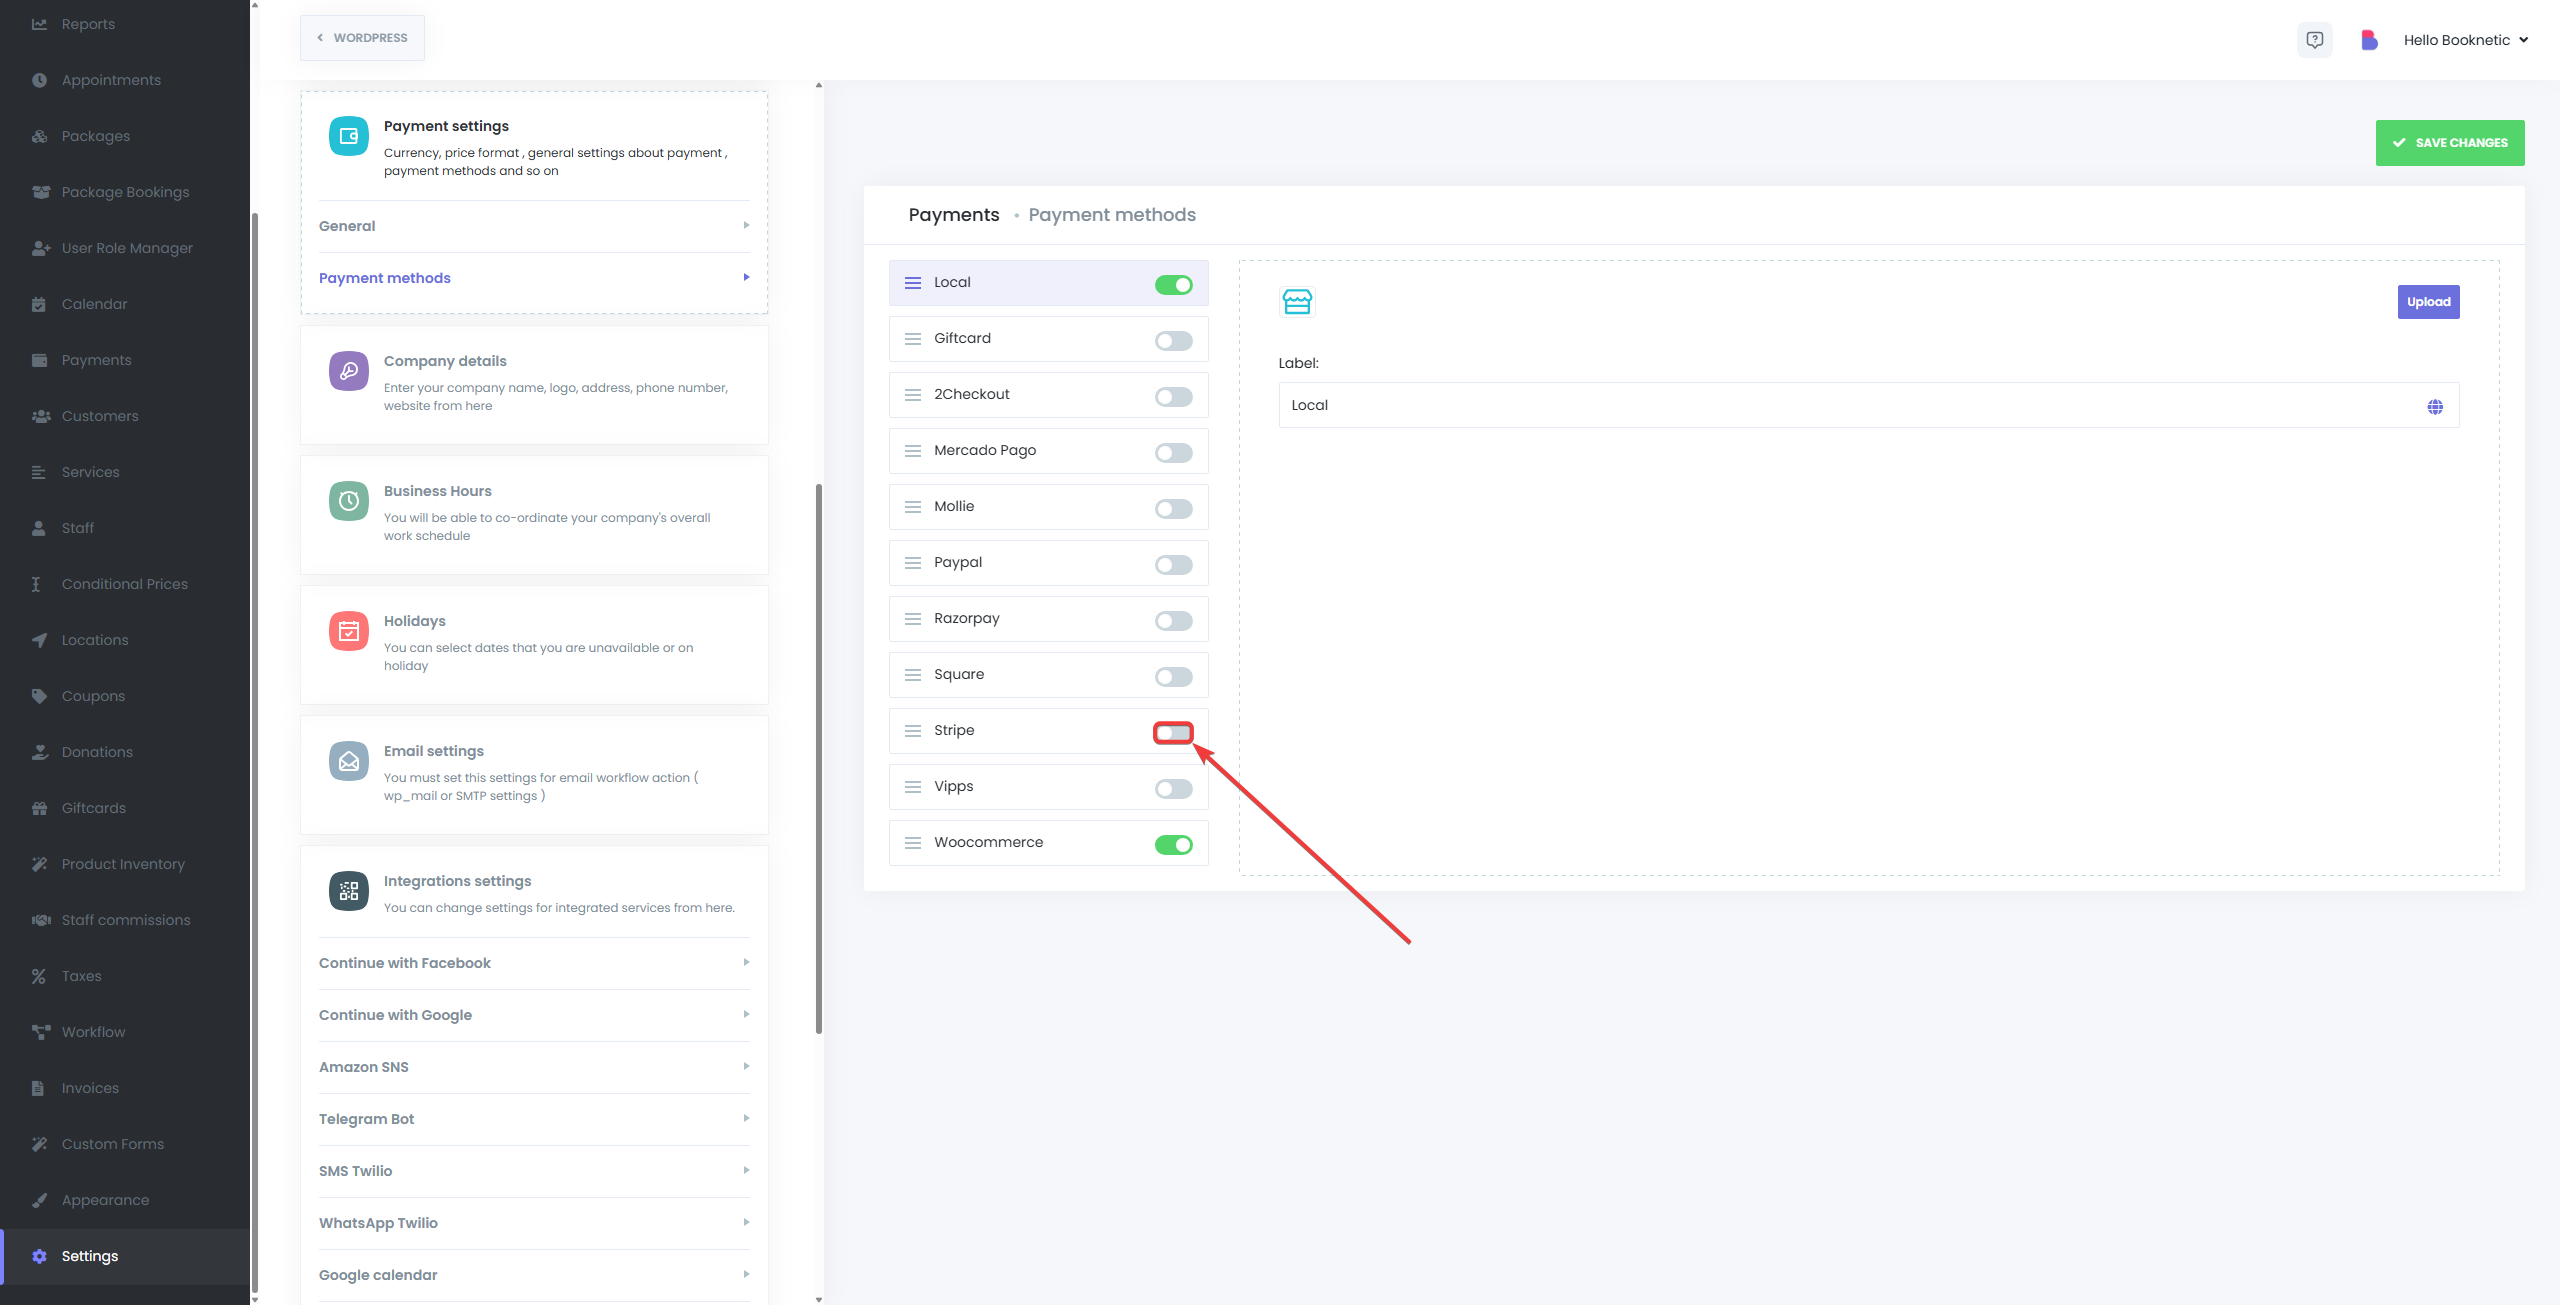This screenshot has width=2560, height=1305.
Task: Click the Payment settings wallet icon
Action: pyautogui.click(x=349, y=136)
